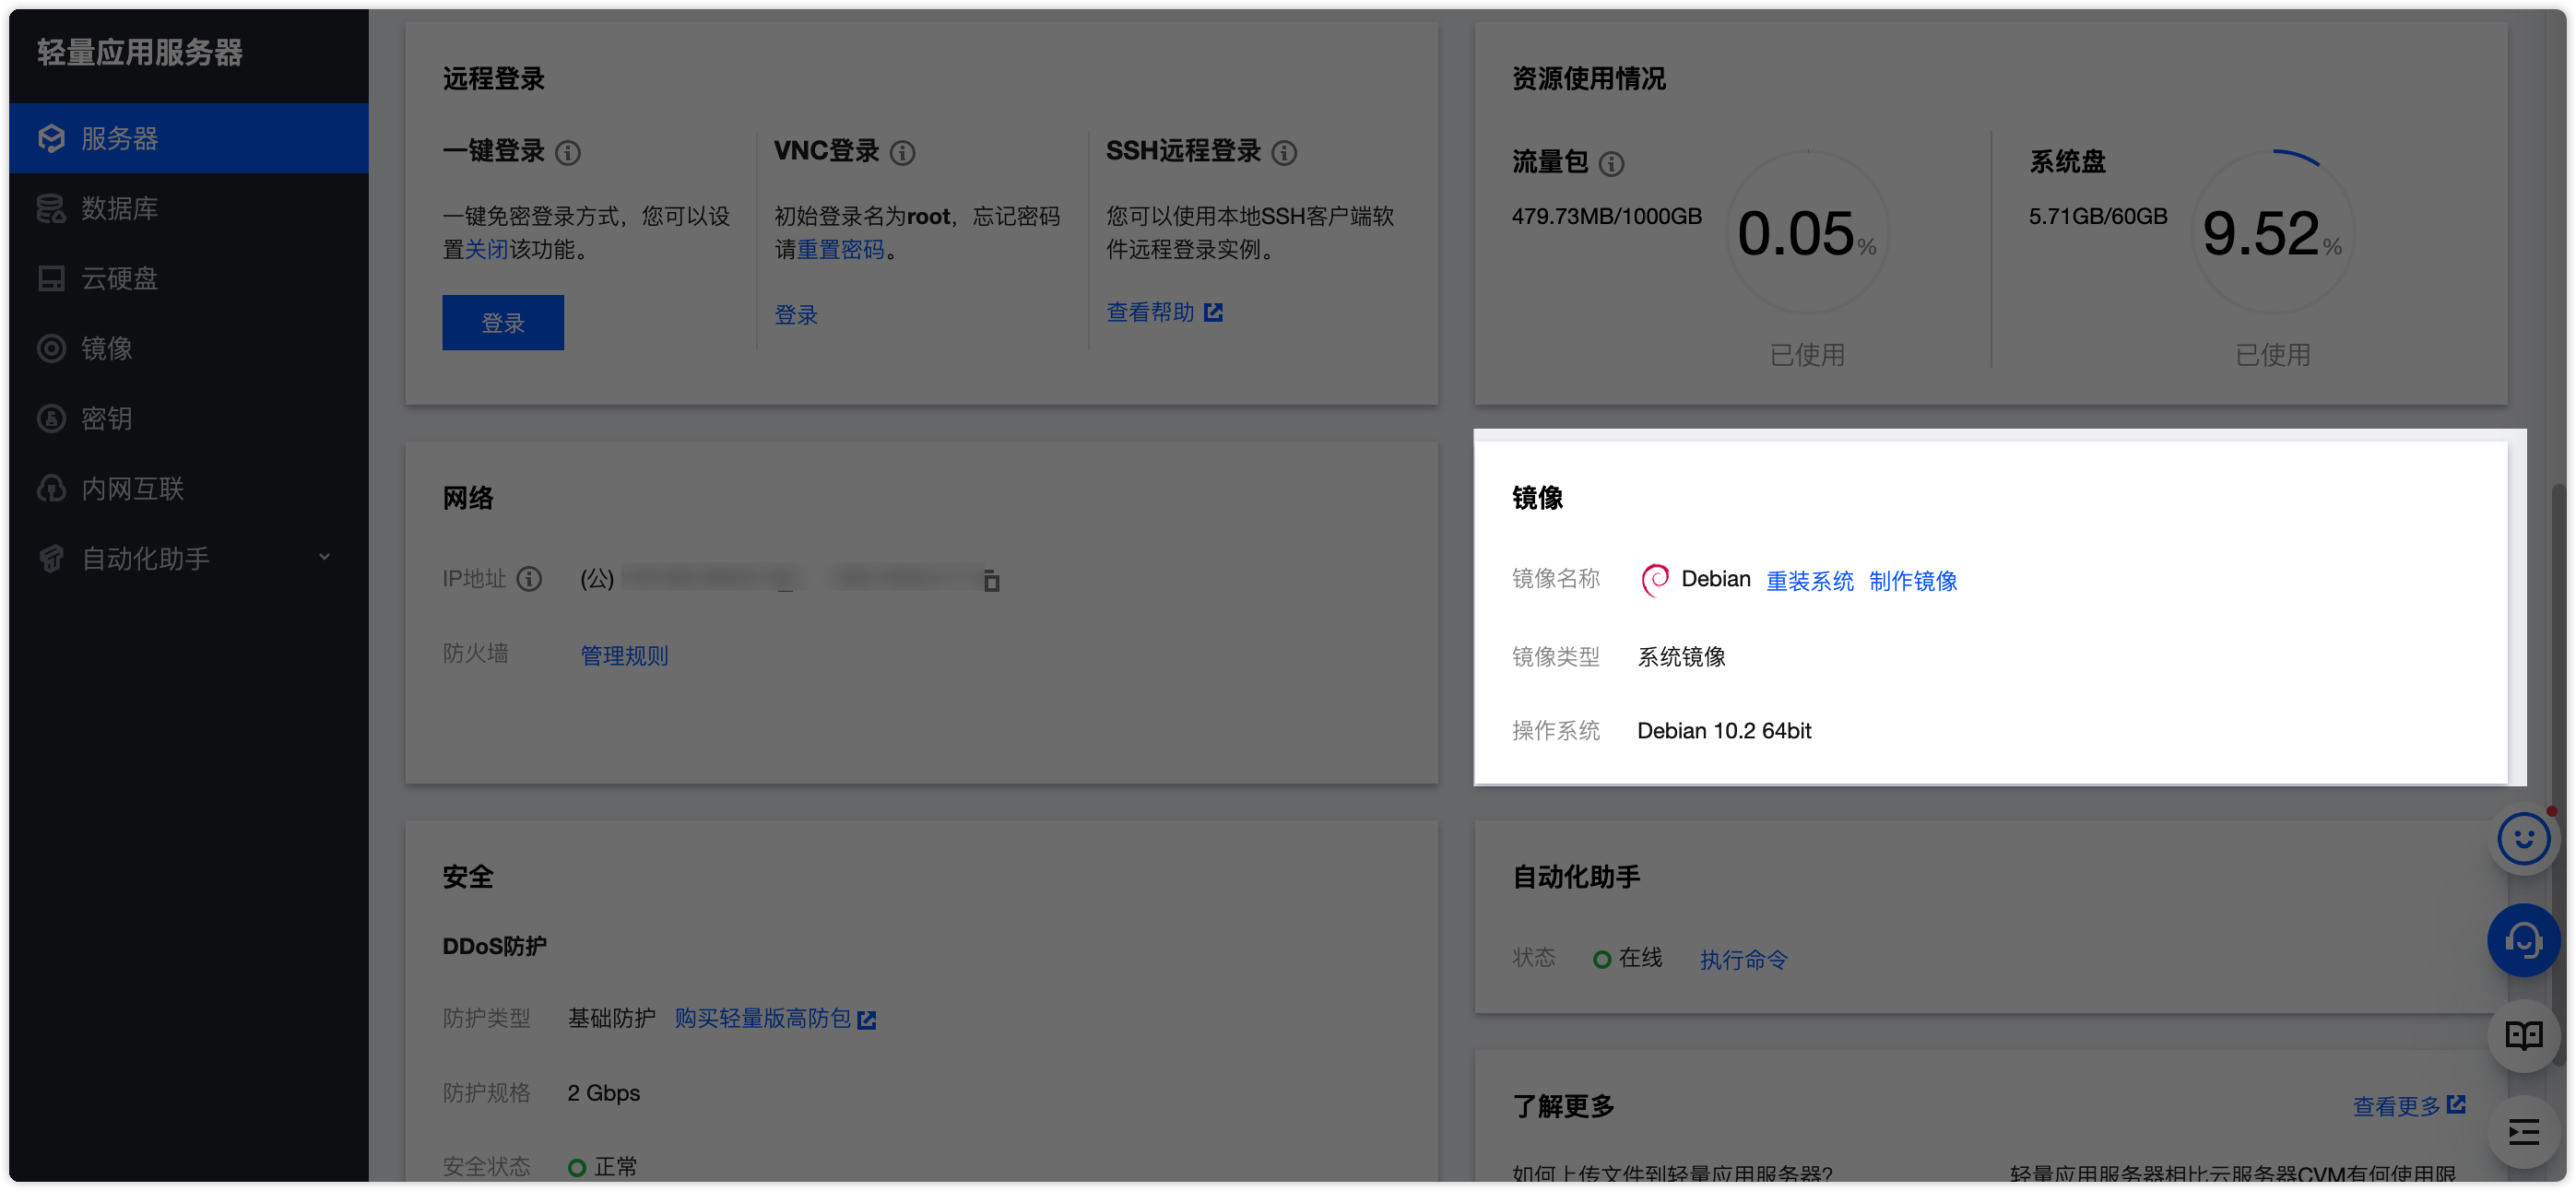
Task: Open the 服务器 sidebar item
Action: (188, 138)
